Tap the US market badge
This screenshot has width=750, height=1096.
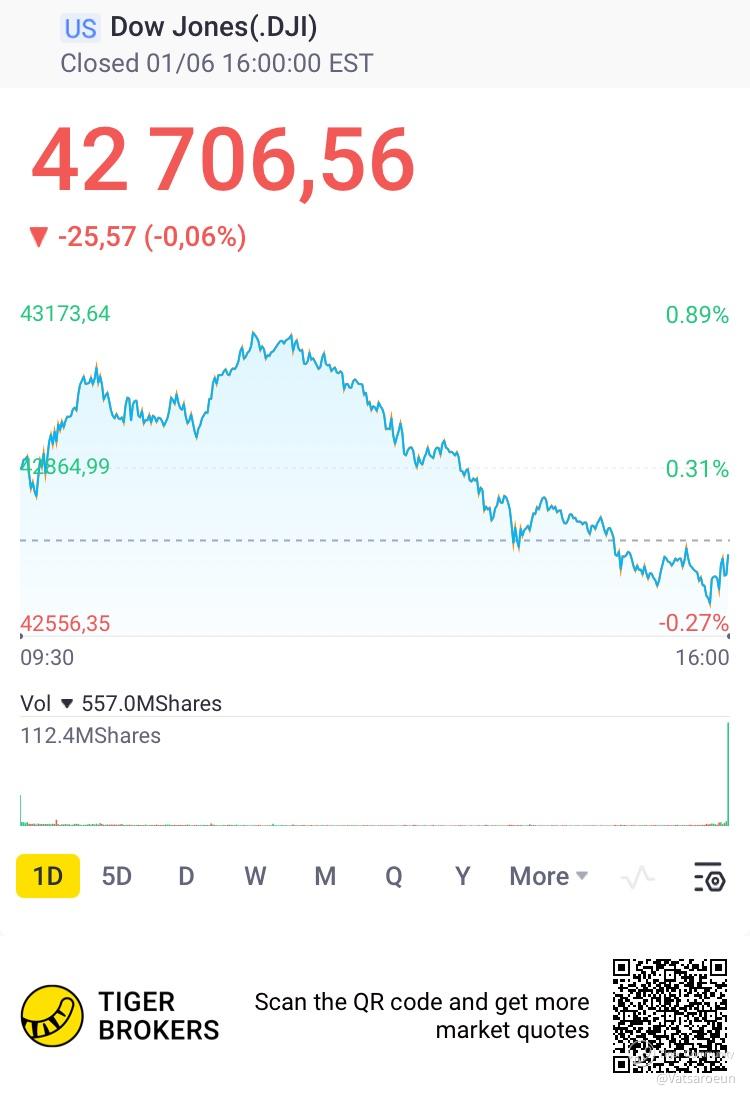[80, 28]
